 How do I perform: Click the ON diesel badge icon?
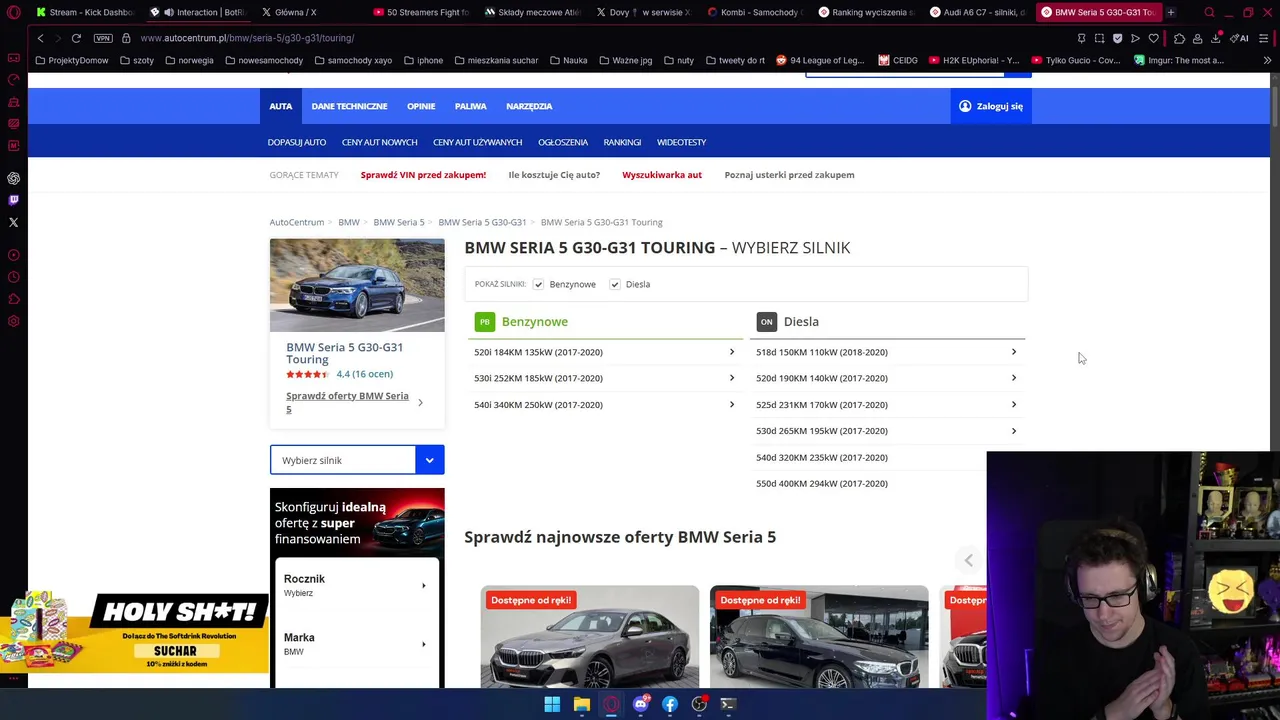(x=766, y=322)
